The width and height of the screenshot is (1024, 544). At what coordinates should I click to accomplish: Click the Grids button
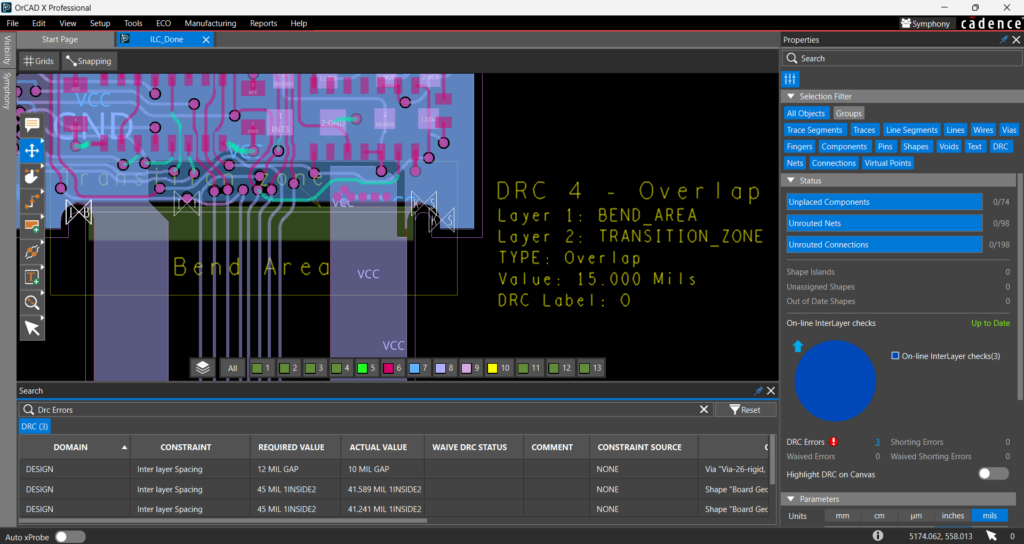pos(39,61)
